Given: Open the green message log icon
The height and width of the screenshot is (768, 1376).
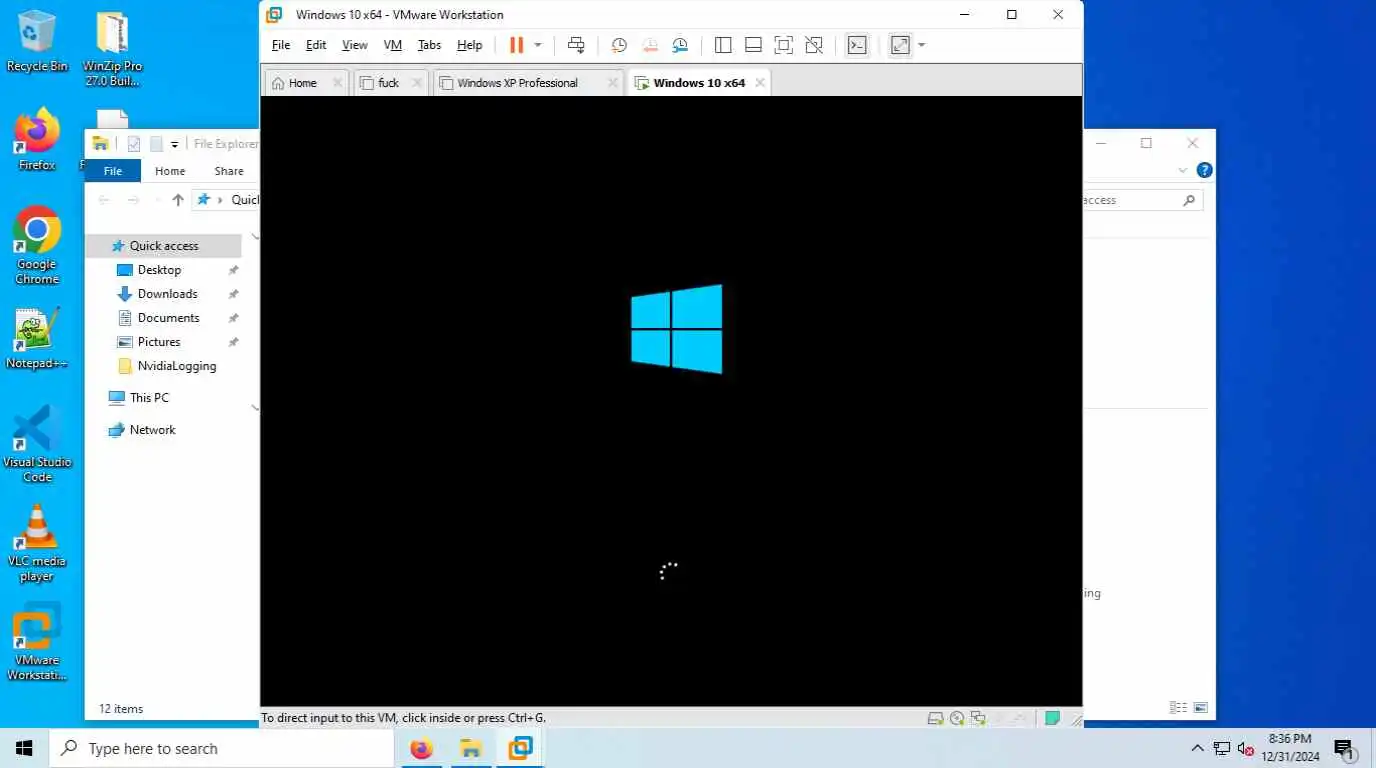Looking at the screenshot, I should point(1052,718).
